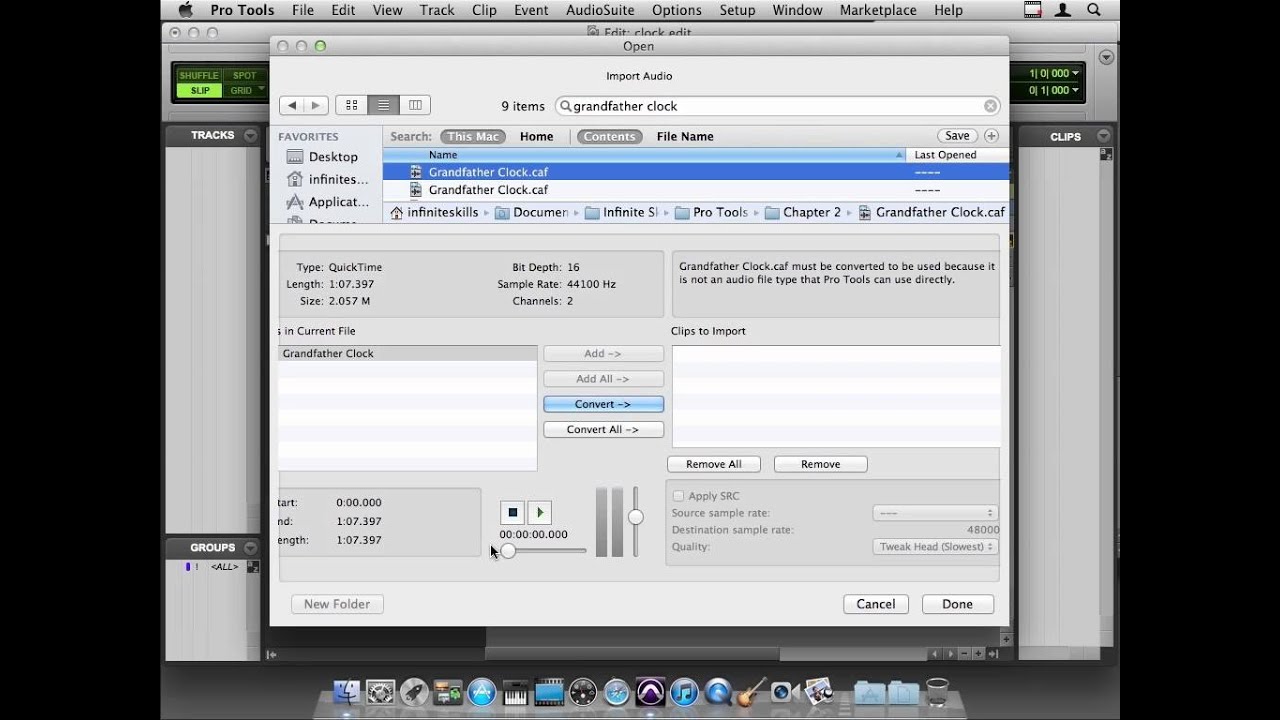Image resolution: width=1280 pixels, height=720 pixels.
Task: Click the 'grandfather clock' search field
Action: 775,106
